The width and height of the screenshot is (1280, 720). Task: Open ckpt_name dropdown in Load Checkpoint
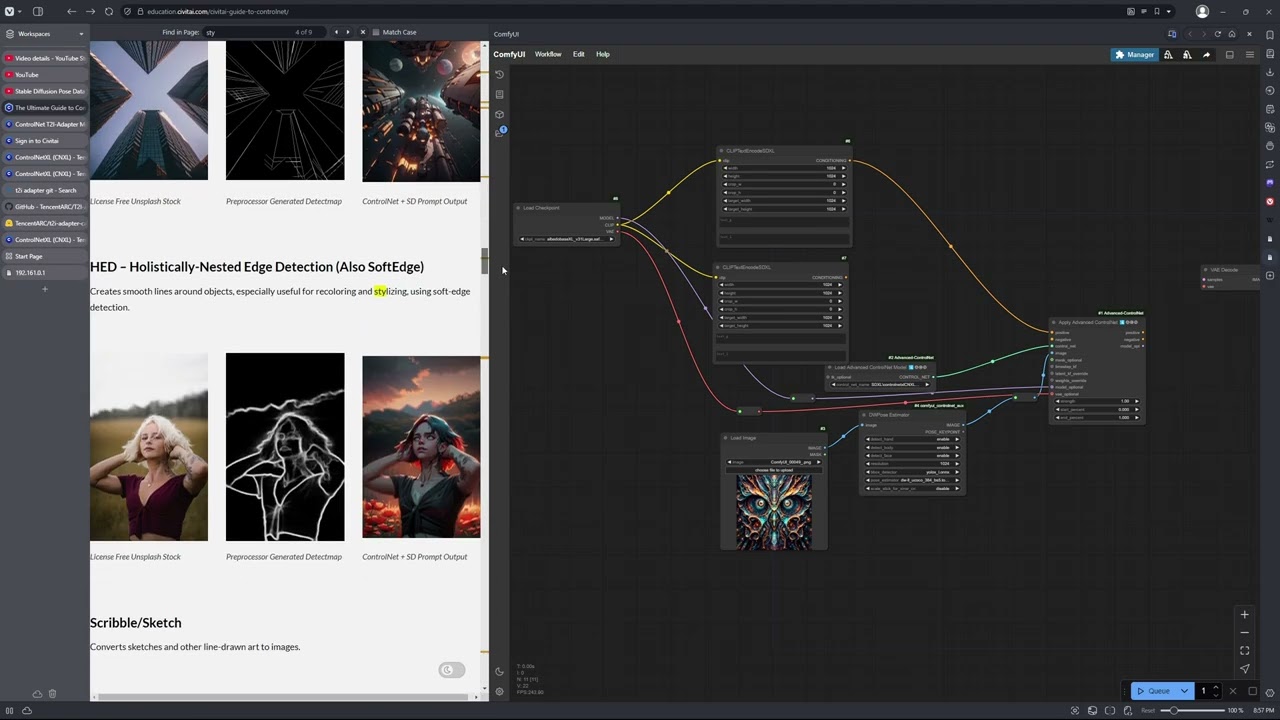(566, 239)
